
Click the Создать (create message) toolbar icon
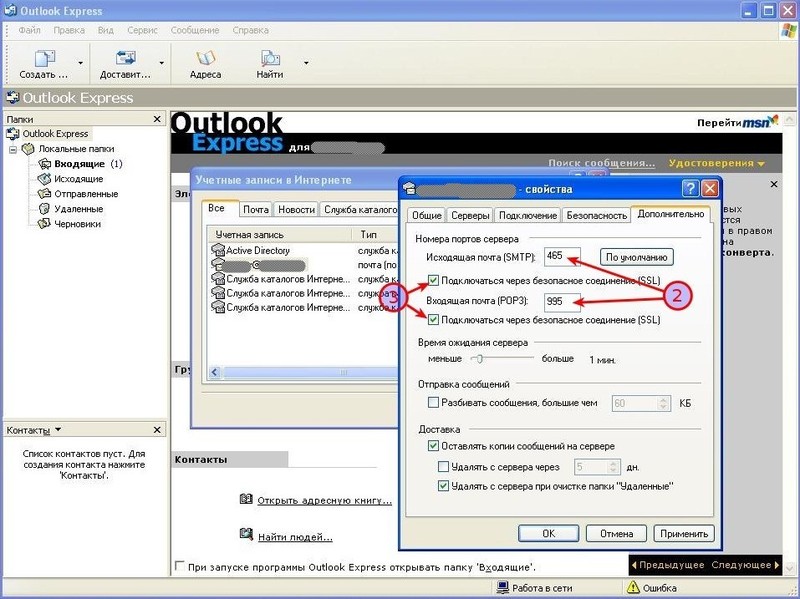(44, 58)
